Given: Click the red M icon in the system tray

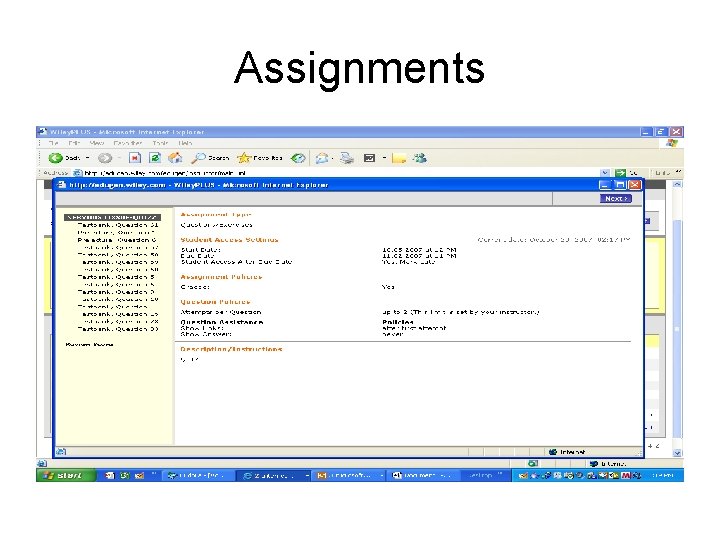Looking at the screenshot, I should [x=625, y=475].
